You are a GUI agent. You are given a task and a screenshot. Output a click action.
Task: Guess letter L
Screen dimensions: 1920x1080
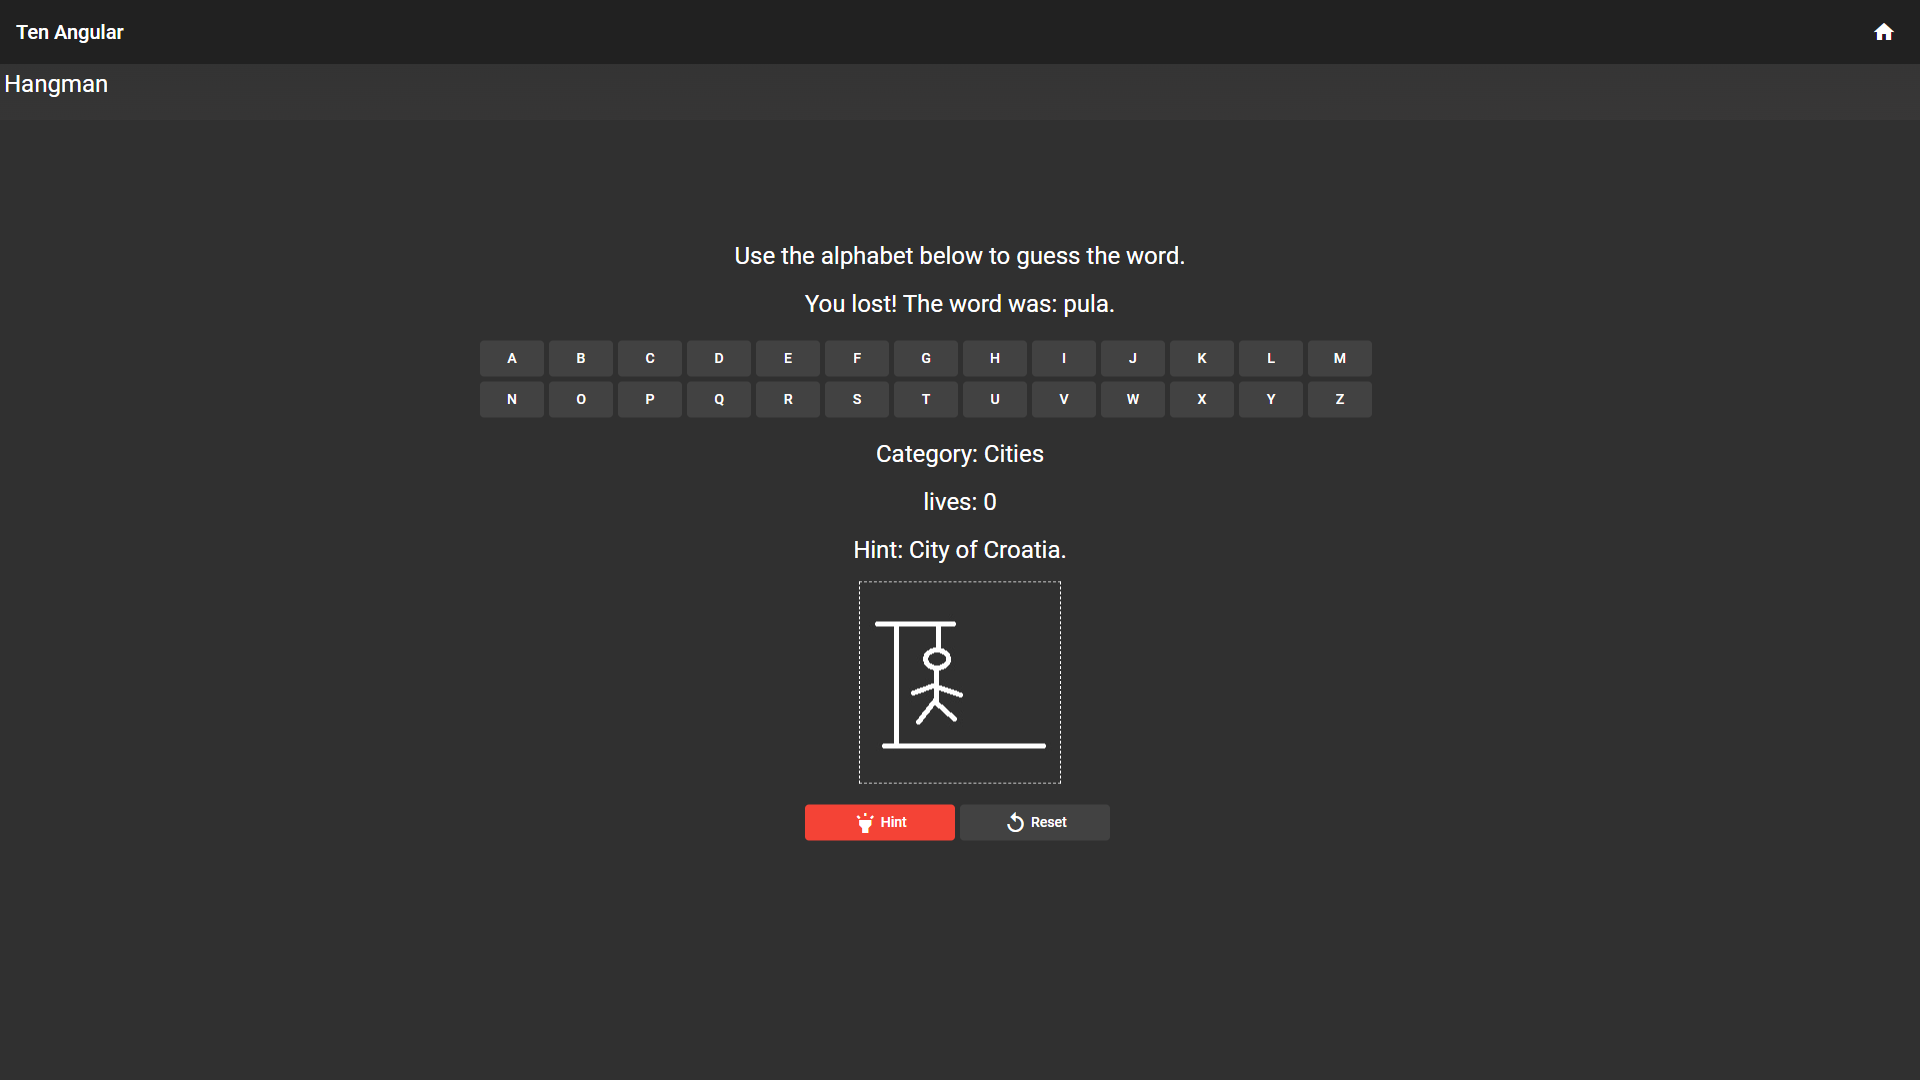(x=1271, y=358)
